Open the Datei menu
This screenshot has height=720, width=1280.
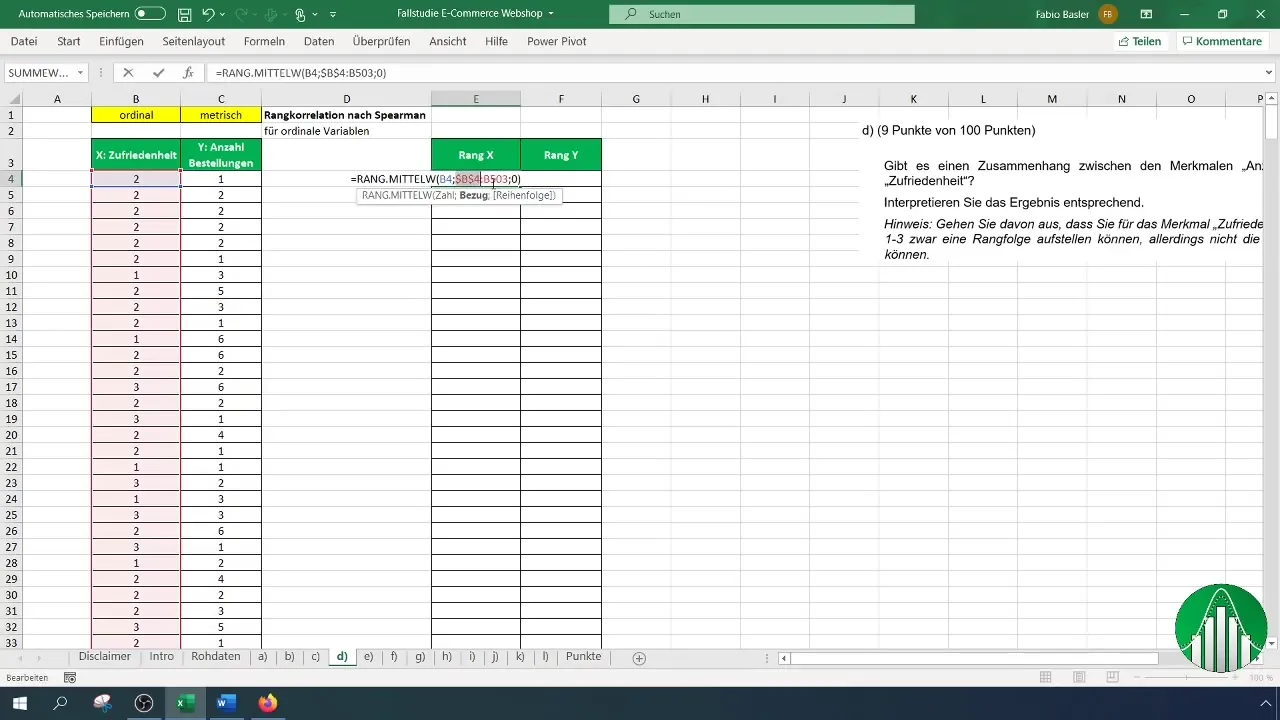(x=24, y=41)
